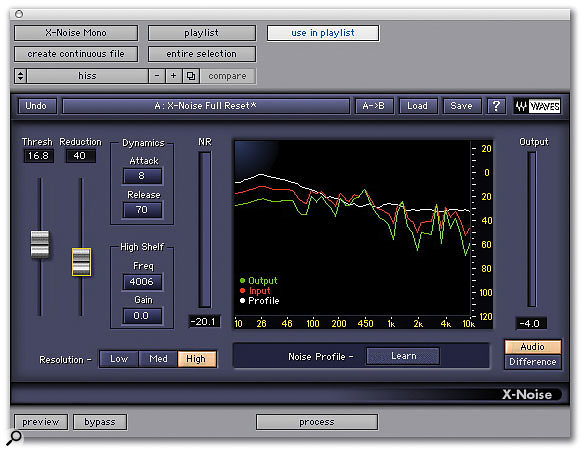Click the Thresh value field 16.8
584x452 pixels.
tap(38, 156)
